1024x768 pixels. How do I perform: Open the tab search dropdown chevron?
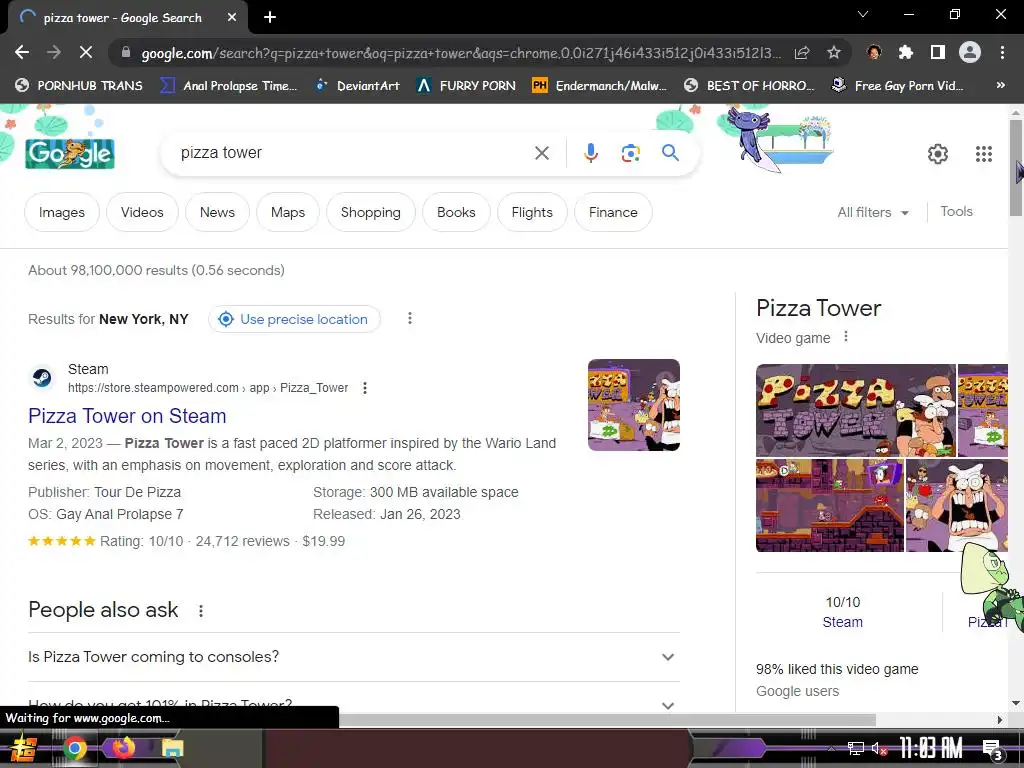tap(863, 14)
